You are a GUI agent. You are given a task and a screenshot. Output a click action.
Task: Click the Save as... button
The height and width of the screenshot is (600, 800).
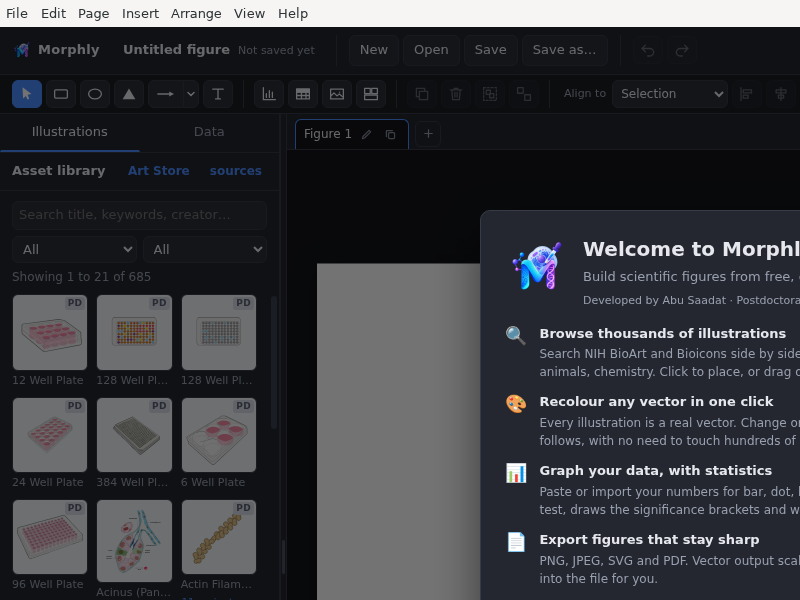(x=564, y=50)
